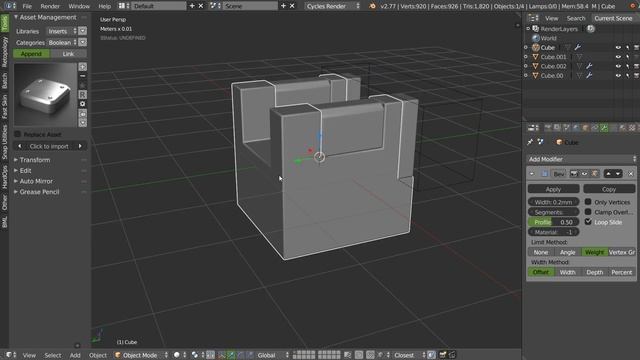Open Cycles Render engine dropdown

333,6
